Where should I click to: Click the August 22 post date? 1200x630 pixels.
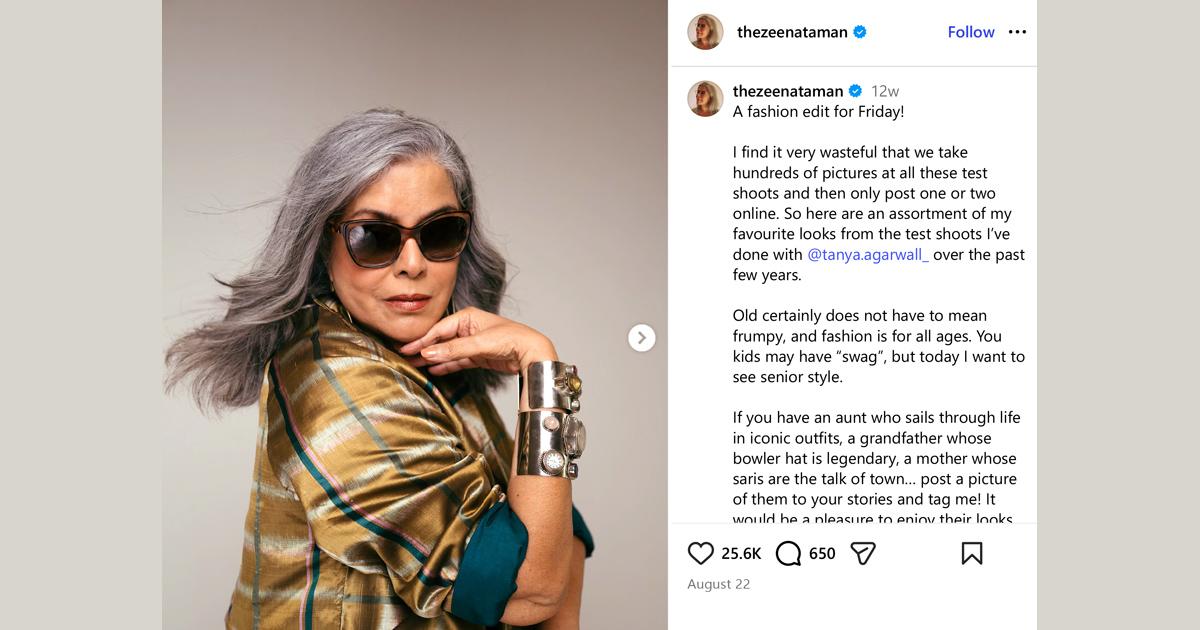pos(718,584)
